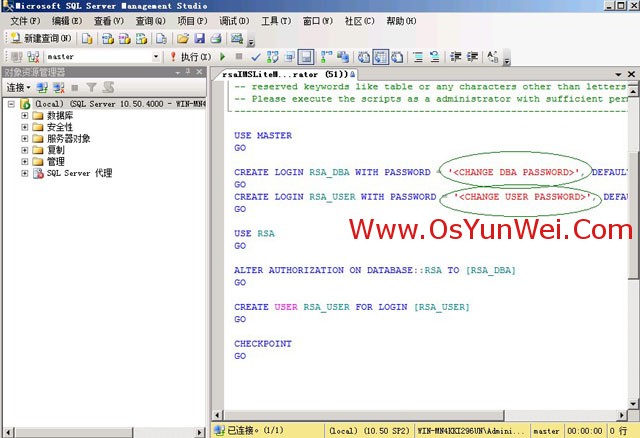Click the SQL Server Compact Query icon
The image size is (640, 438).
162,38
